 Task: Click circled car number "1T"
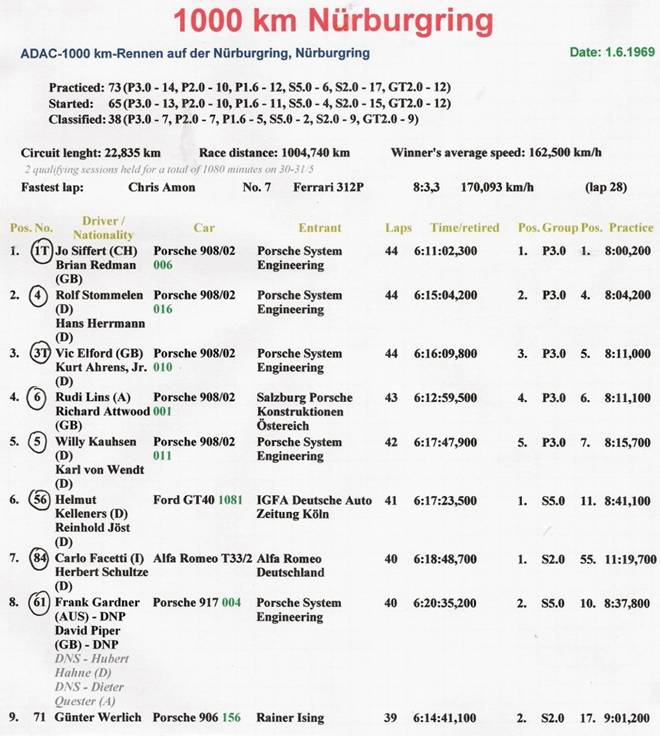tap(42, 251)
